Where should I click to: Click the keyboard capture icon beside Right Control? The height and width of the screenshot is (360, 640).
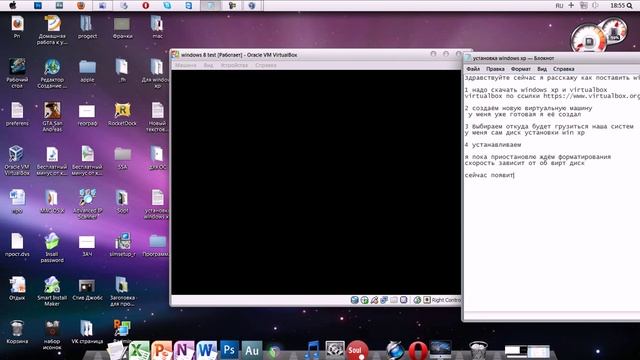tap(427, 300)
